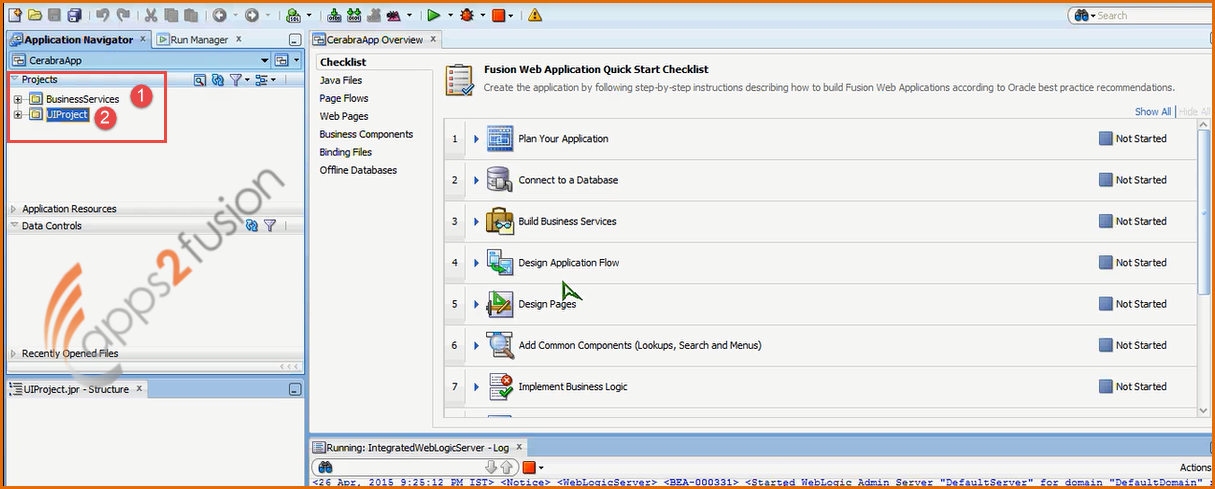Viewport: 1215px width, 489px height.
Task: Refresh the Data Controls section
Action: coord(252,226)
